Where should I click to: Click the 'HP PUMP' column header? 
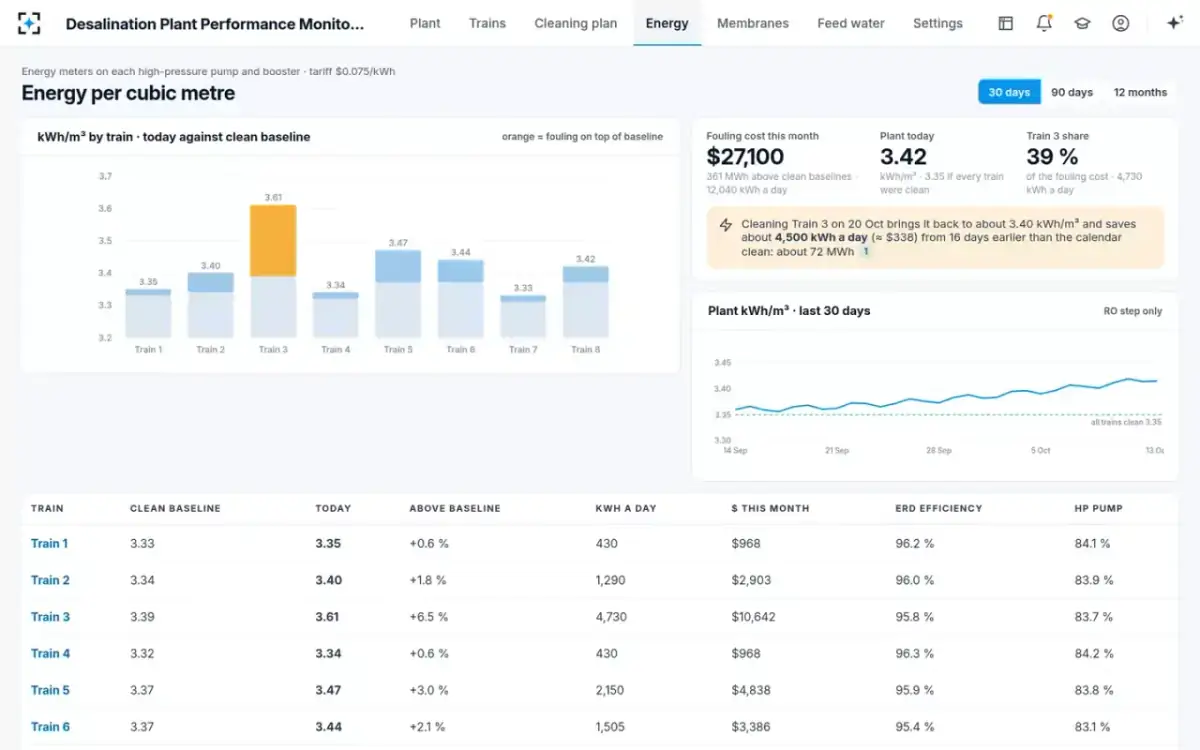[1098, 508]
